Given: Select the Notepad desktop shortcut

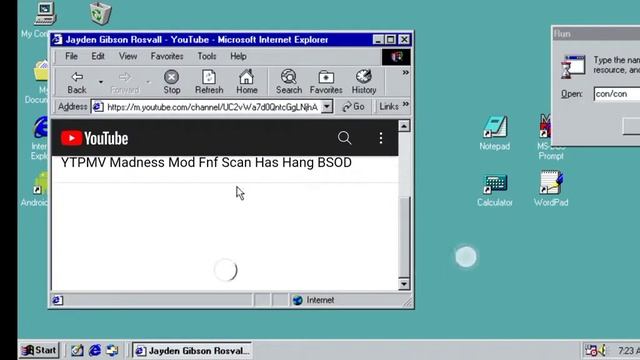Looking at the screenshot, I should click(x=494, y=133).
